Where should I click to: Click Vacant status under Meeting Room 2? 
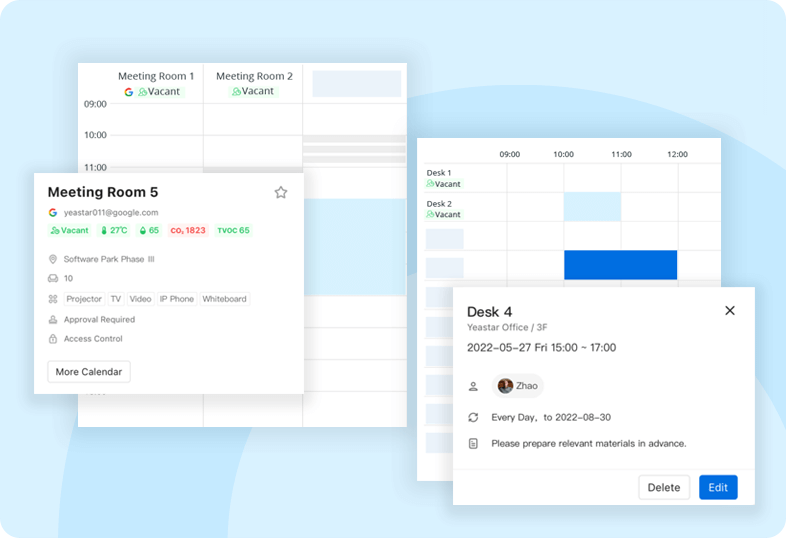(x=253, y=91)
